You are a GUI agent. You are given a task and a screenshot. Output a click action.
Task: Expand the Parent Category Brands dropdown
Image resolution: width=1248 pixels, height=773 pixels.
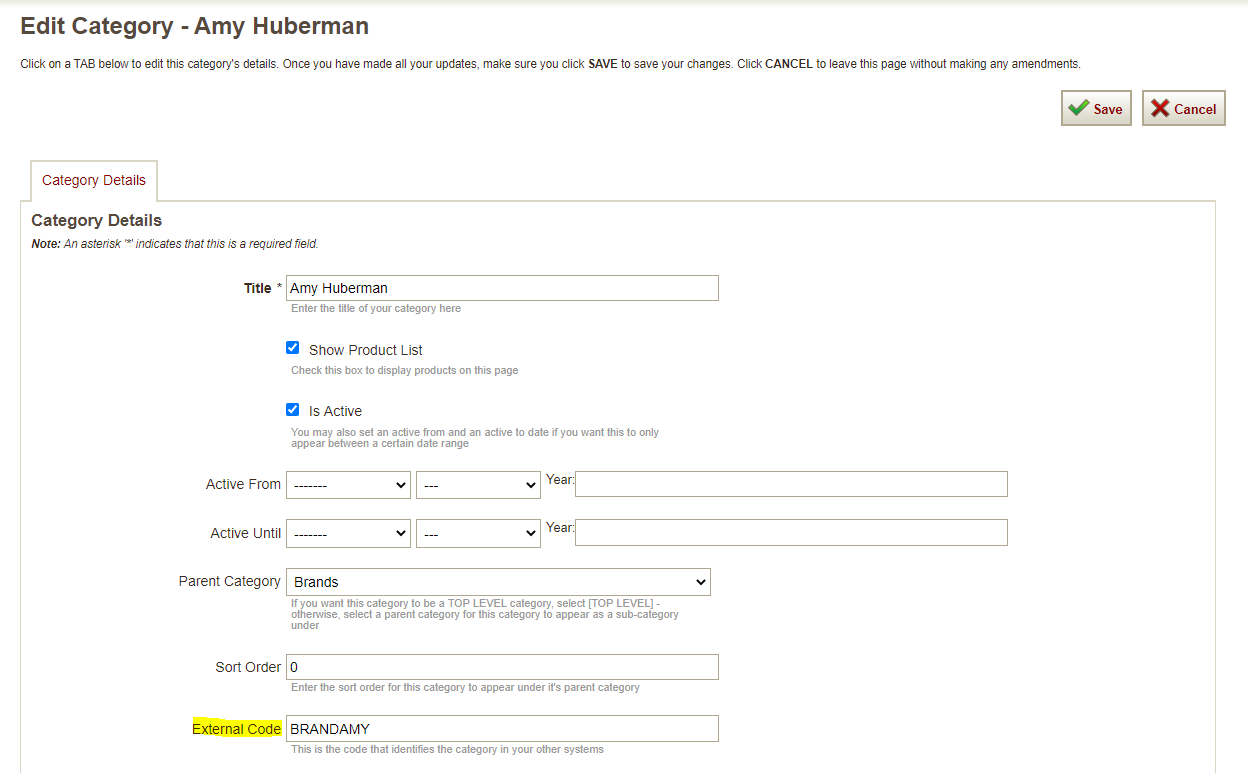[x=498, y=582]
